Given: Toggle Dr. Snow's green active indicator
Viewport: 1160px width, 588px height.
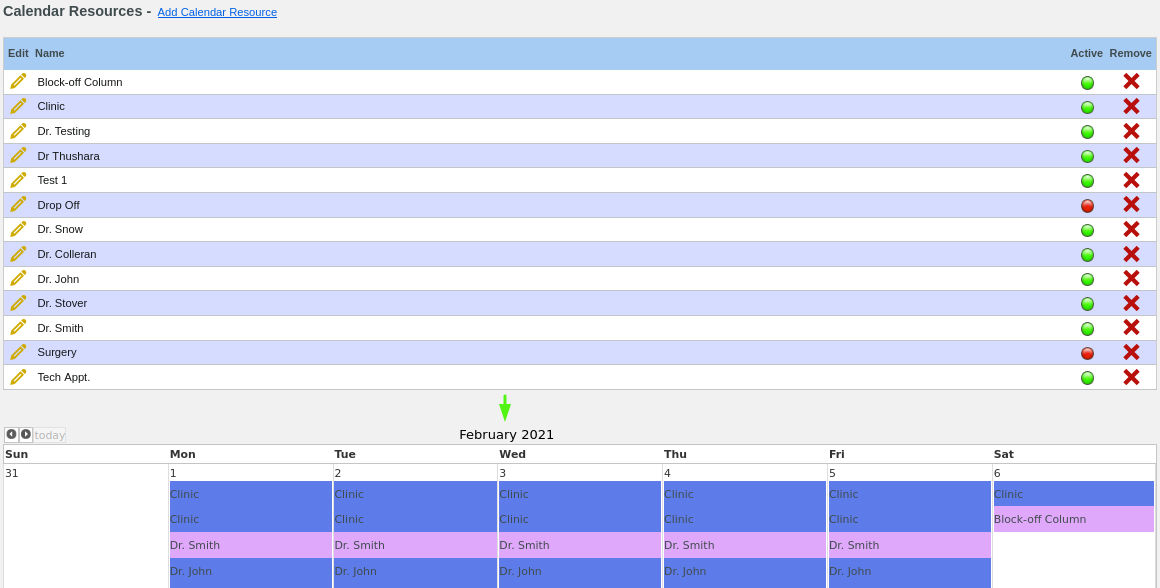Looking at the screenshot, I should 1088,230.
